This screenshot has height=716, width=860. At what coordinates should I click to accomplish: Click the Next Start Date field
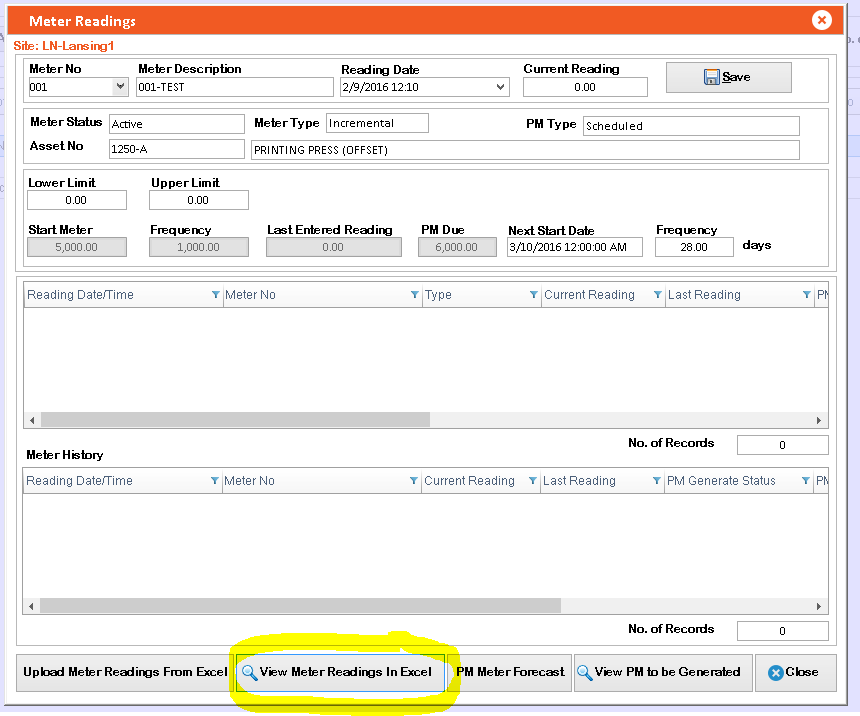pos(574,247)
